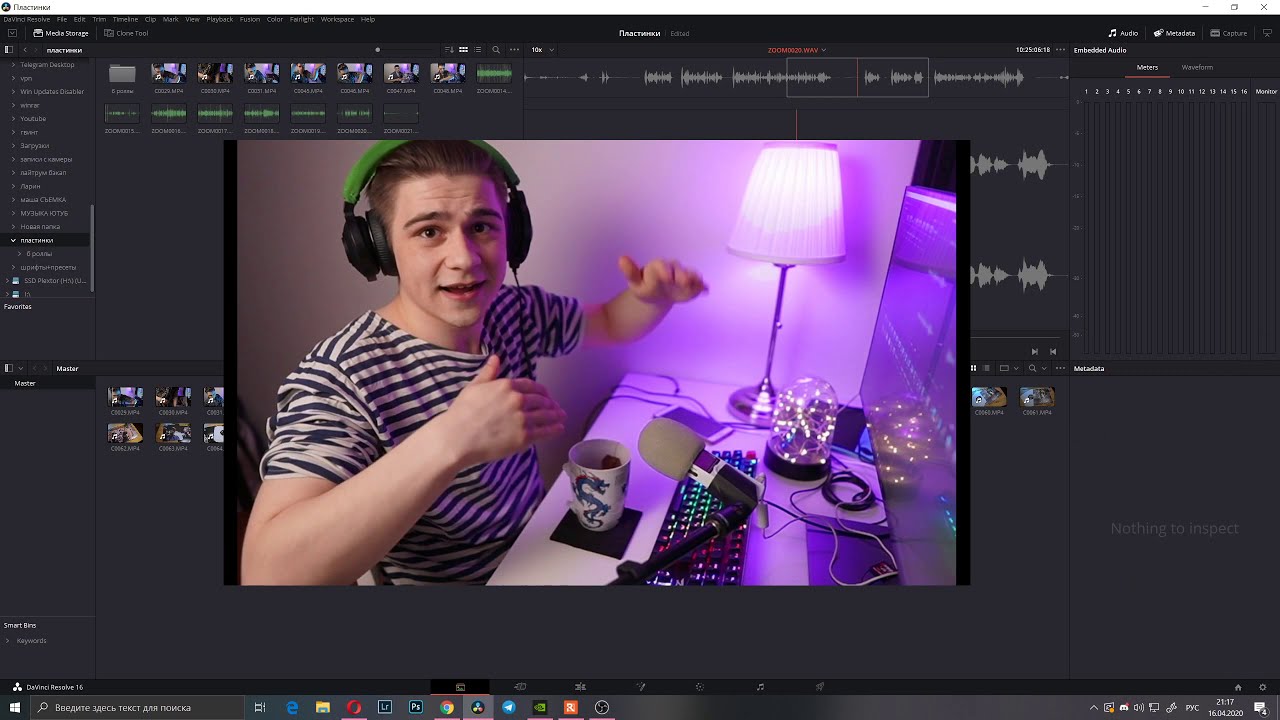Open the Workspace menu
The height and width of the screenshot is (720, 1280).
(337, 19)
